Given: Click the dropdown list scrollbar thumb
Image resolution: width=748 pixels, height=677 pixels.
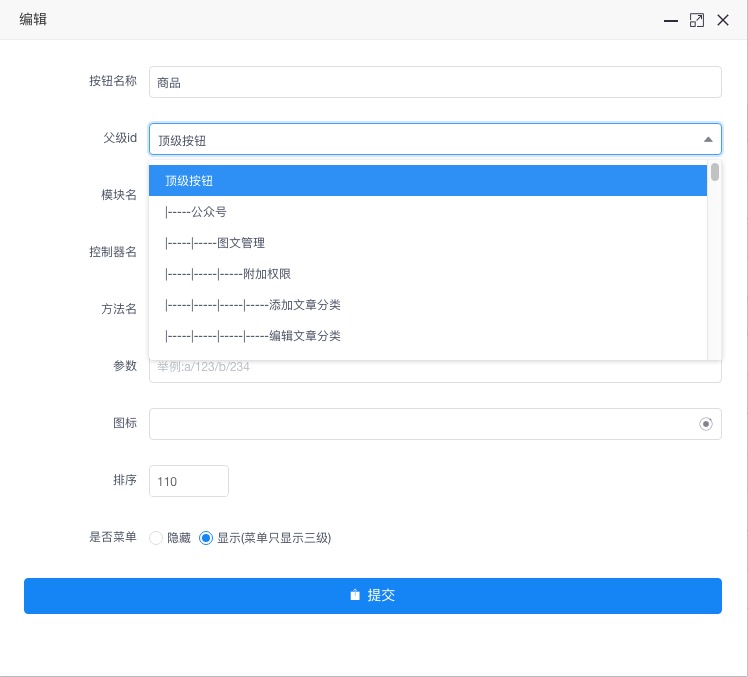Looking at the screenshot, I should [x=715, y=172].
